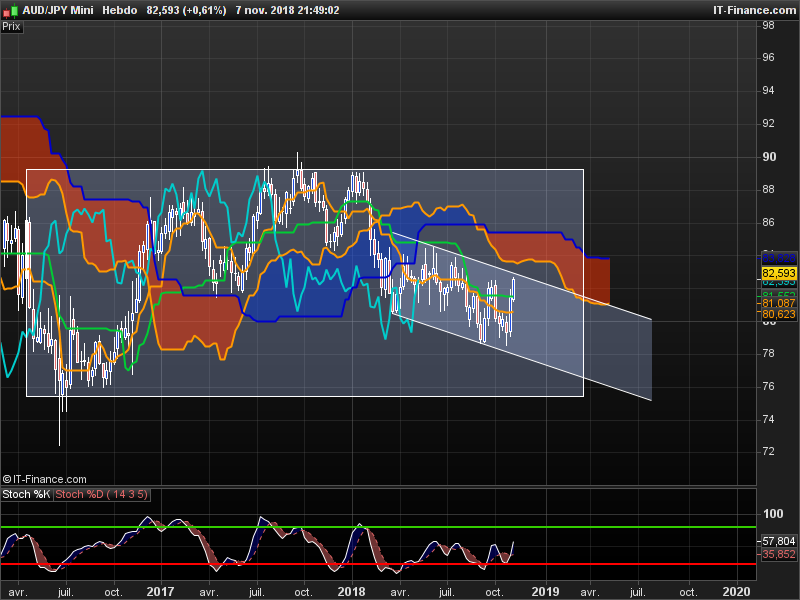Click the yellow 82,593 current price tag
Image resolution: width=800 pixels, height=600 pixels.
pyautogui.click(x=779, y=273)
